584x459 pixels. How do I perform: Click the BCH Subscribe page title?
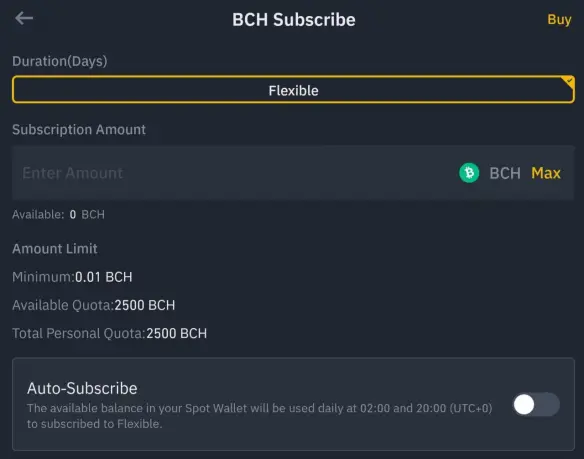[294, 19]
